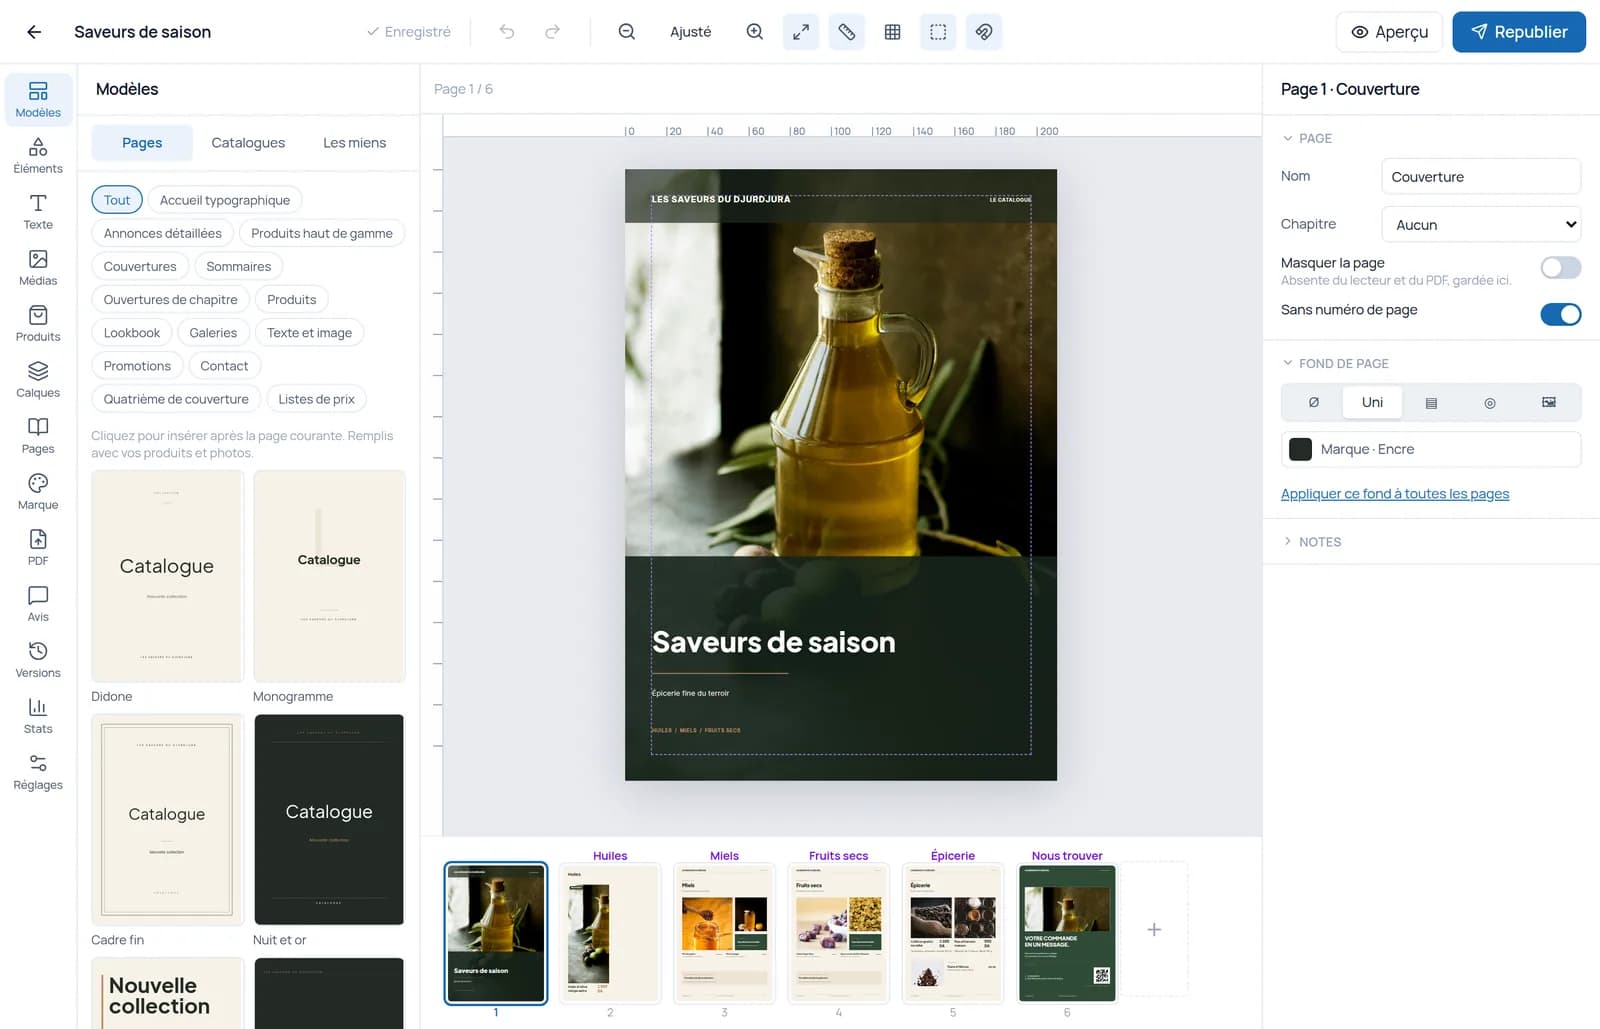Open the Marque palette panel
Image resolution: width=1600 pixels, height=1029 pixels.
(38, 492)
